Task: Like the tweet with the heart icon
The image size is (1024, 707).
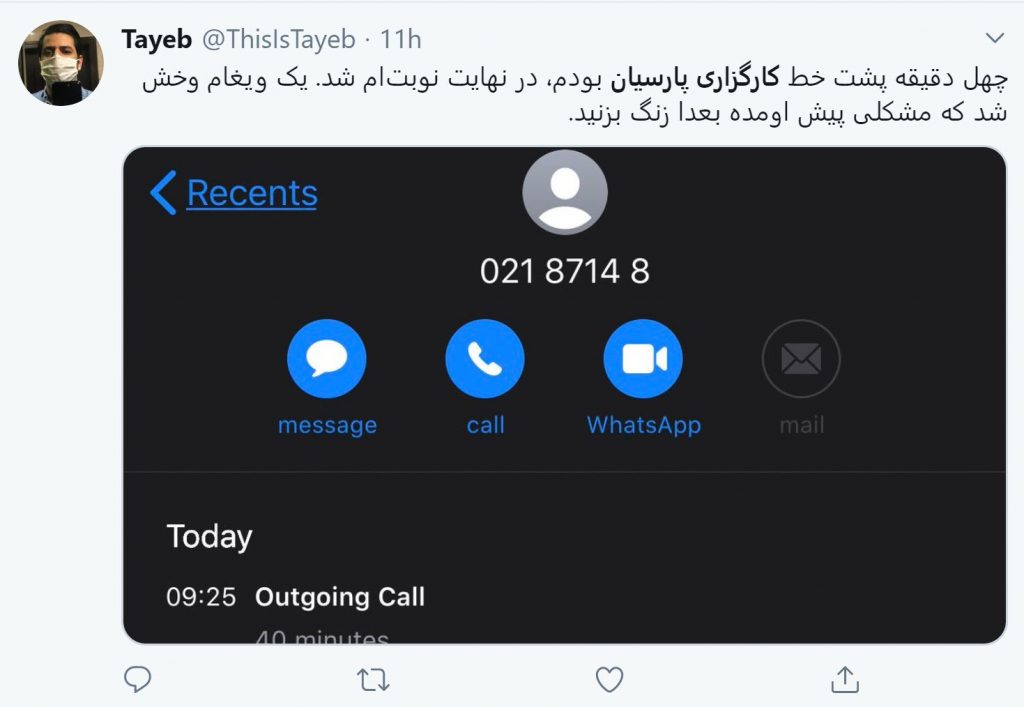Action: click(x=609, y=680)
